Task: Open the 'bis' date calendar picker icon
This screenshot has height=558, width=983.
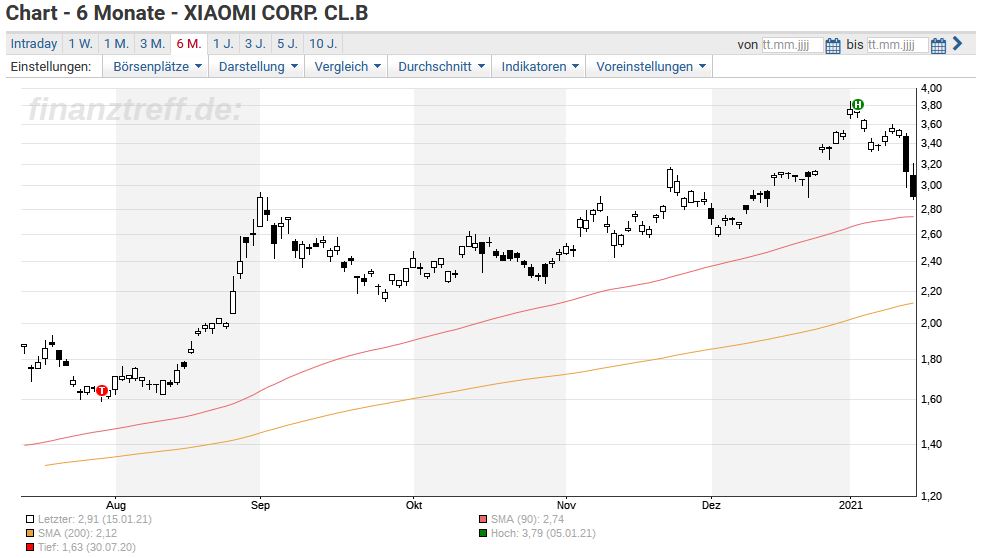Action: click(938, 45)
